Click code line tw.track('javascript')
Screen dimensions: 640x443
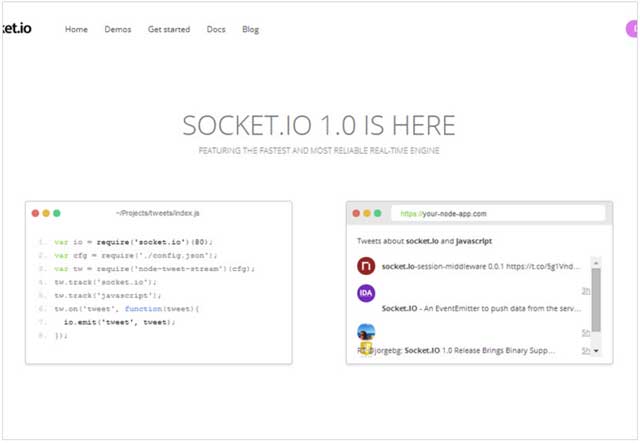108,295
